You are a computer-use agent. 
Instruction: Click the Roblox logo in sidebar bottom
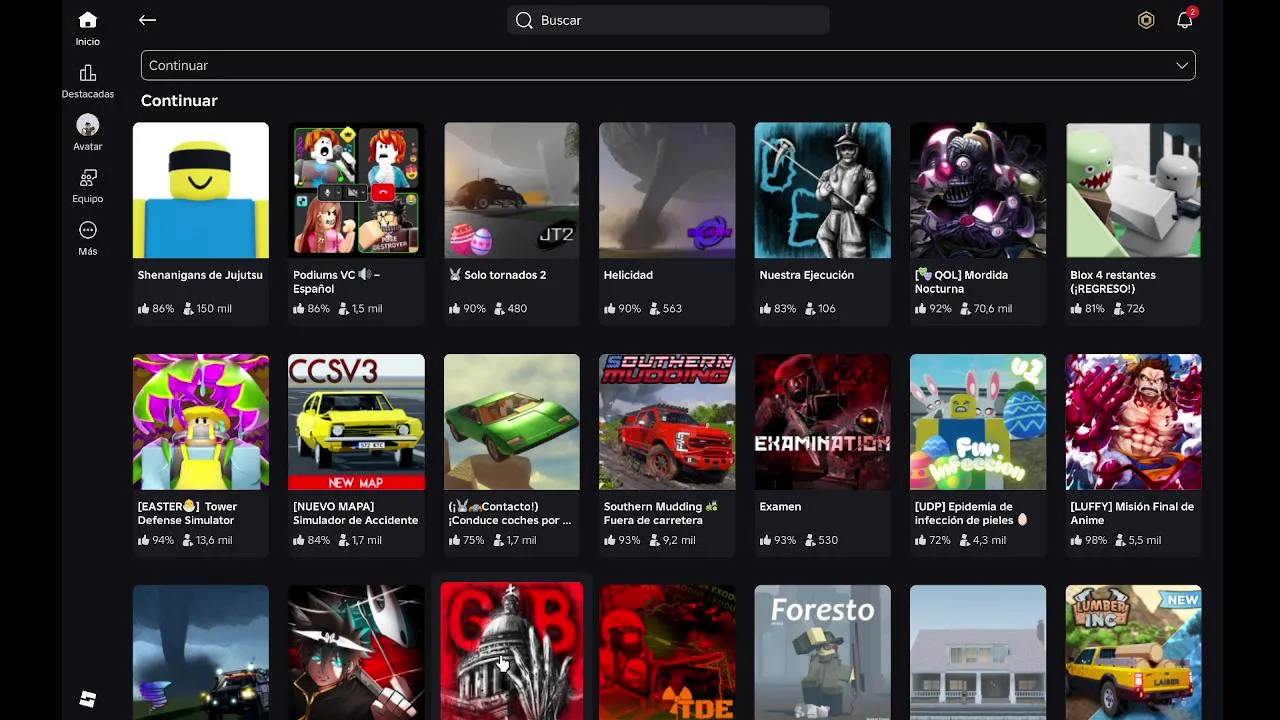point(88,699)
